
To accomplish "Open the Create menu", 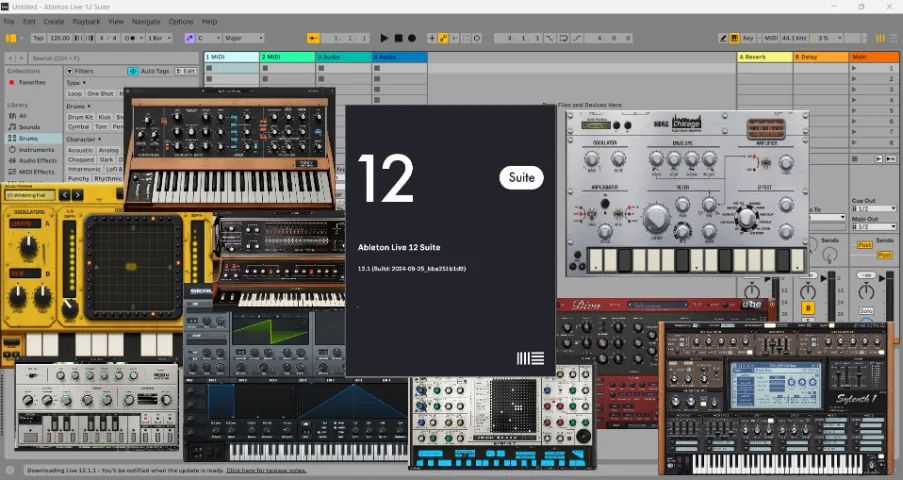I will pos(54,21).
